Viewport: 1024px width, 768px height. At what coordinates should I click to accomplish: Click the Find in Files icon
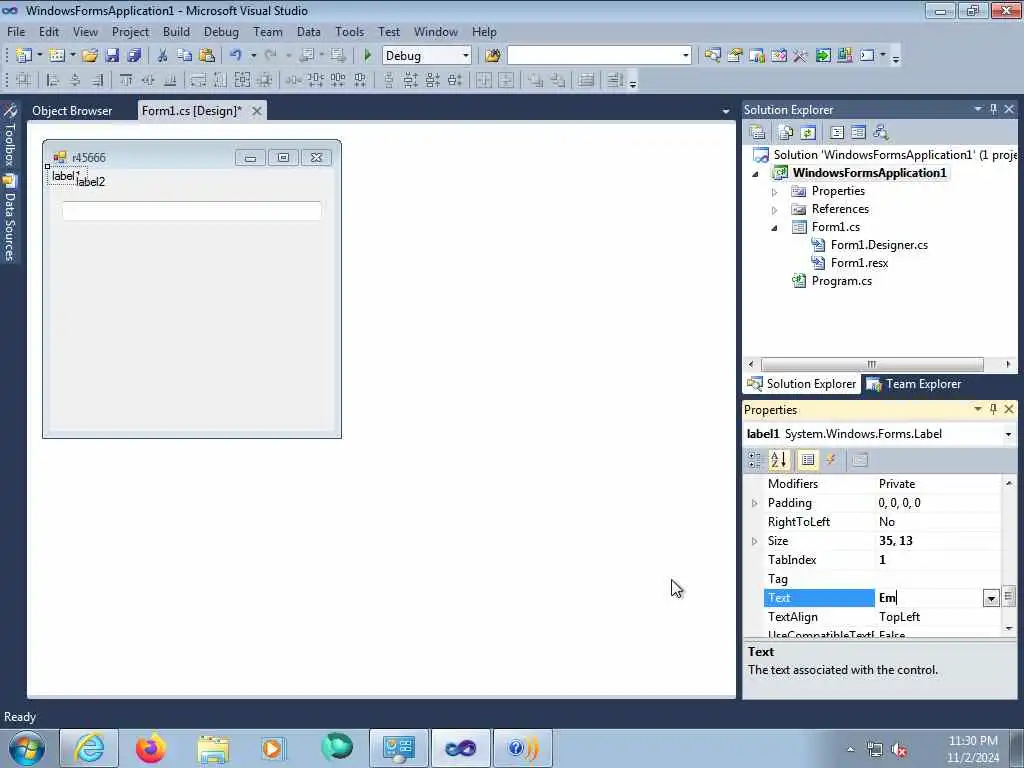tap(493, 56)
